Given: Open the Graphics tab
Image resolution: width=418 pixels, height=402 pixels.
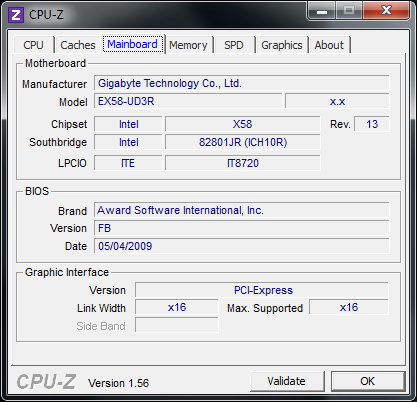Looking at the screenshot, I should [282, 45].
